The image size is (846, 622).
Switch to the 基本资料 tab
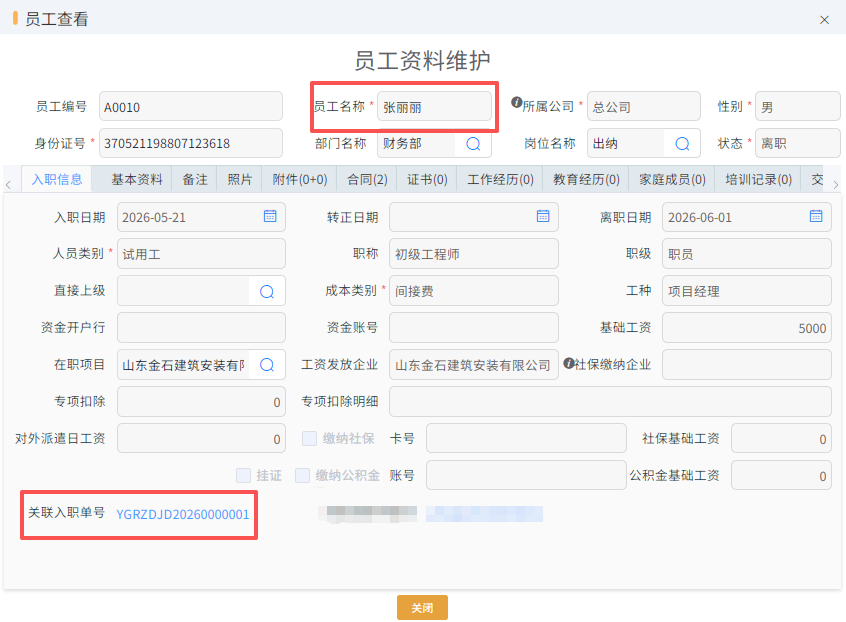pos(137,179)
